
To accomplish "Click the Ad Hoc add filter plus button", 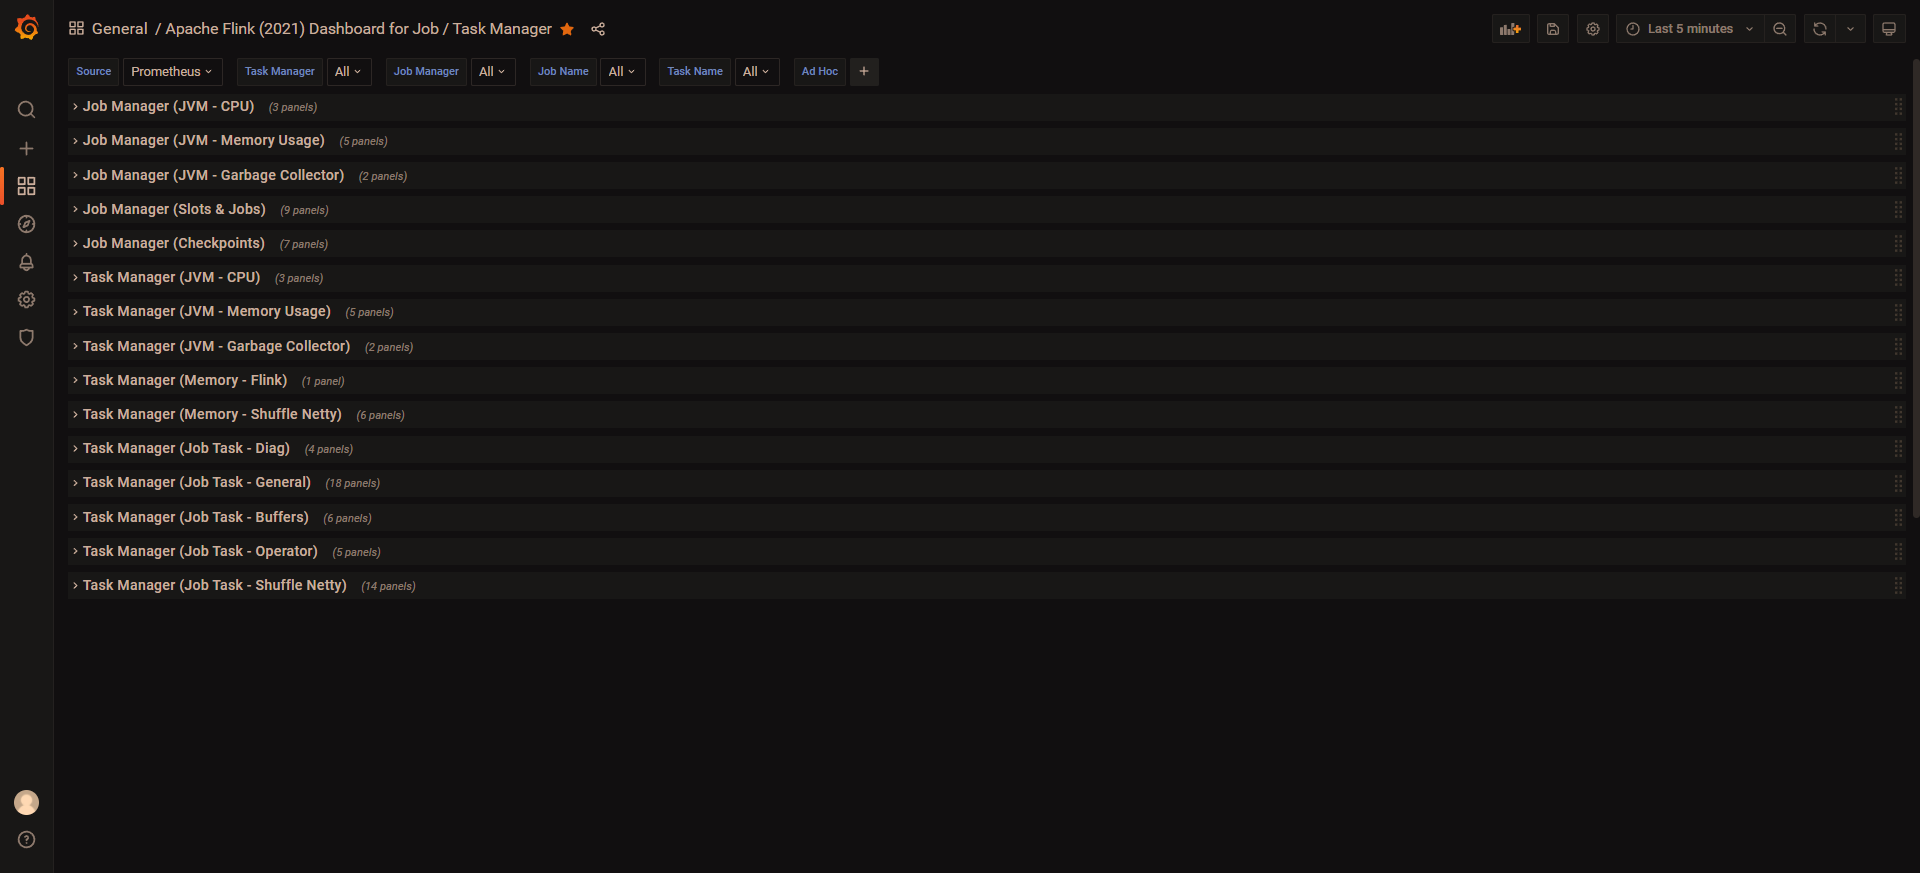I will point(864,72).
